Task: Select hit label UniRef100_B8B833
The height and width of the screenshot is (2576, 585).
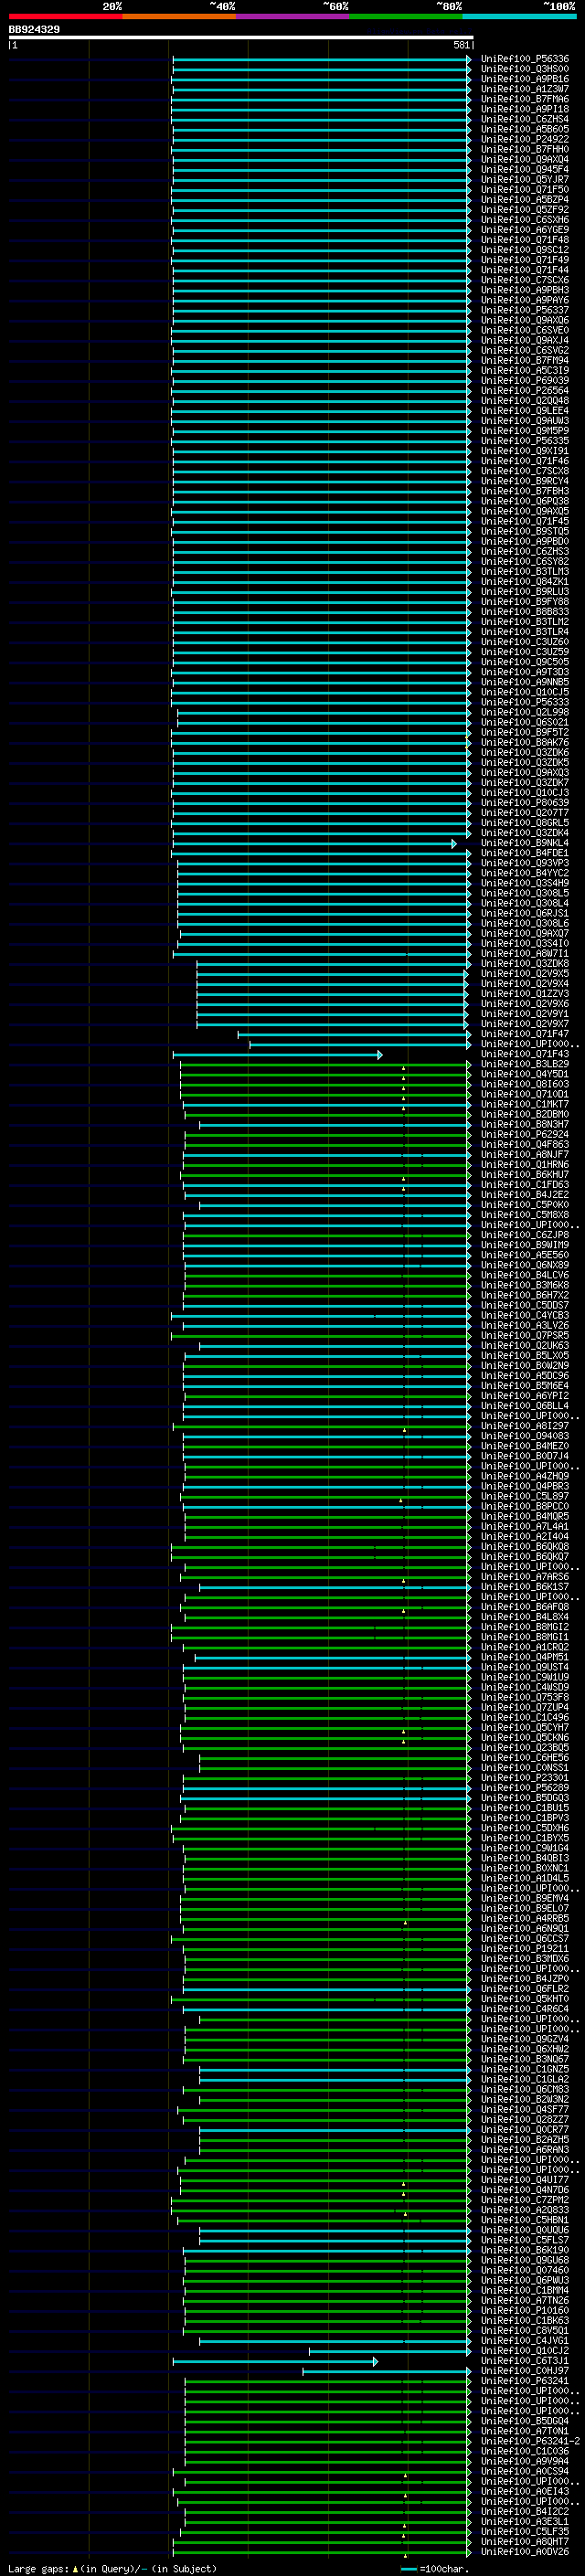Action: click(x=525, y=612)
